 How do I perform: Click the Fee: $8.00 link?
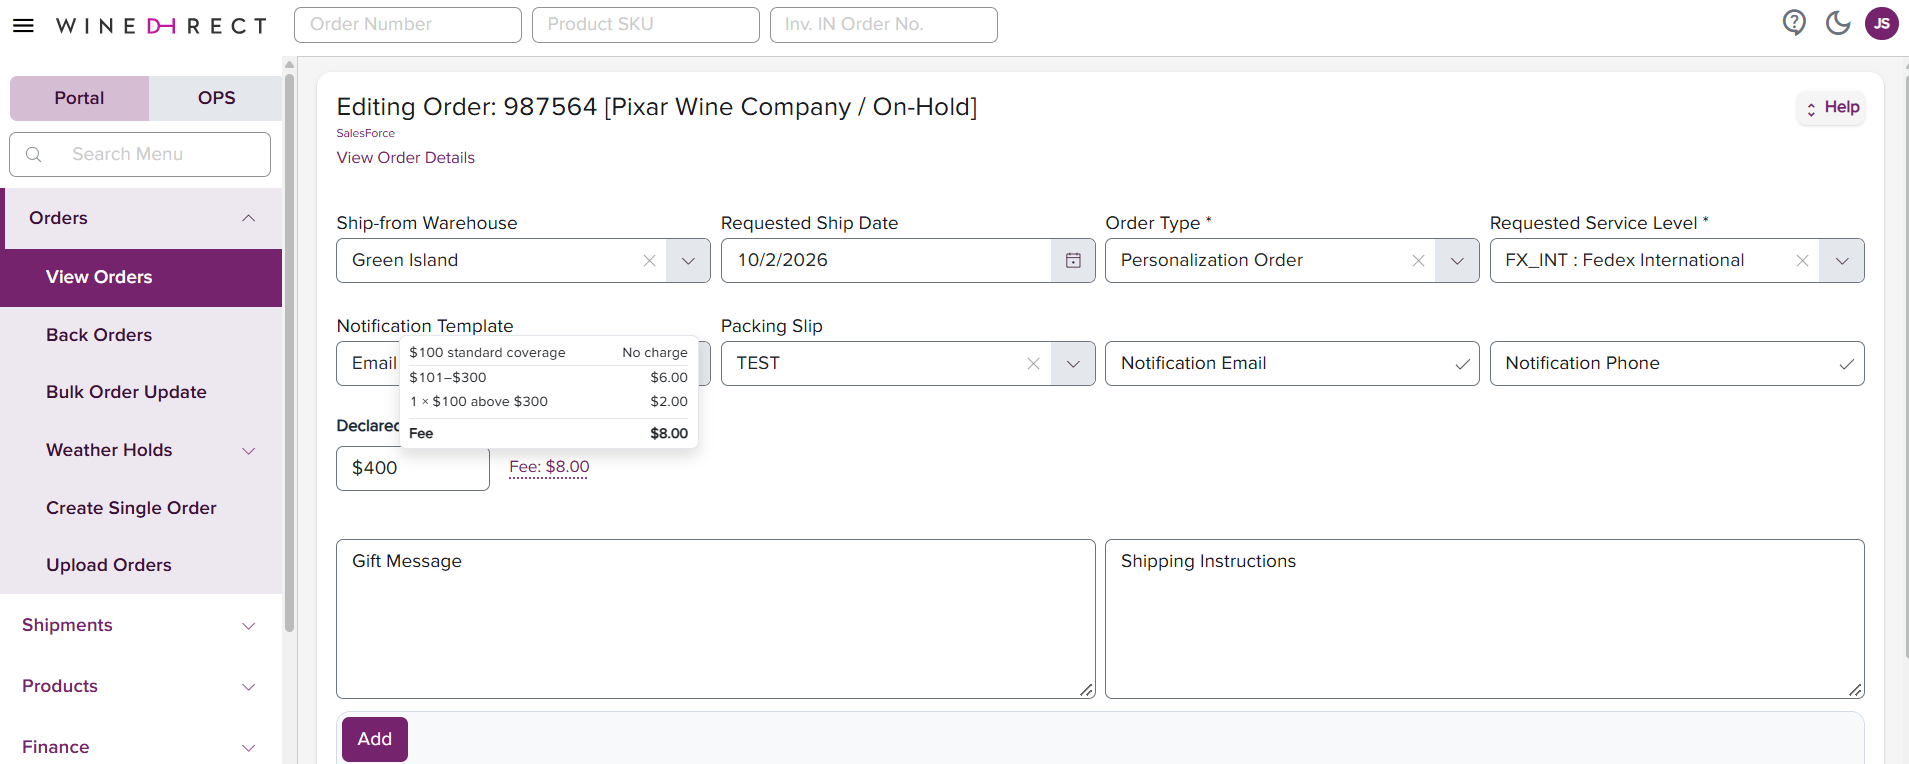coord(549,467)
